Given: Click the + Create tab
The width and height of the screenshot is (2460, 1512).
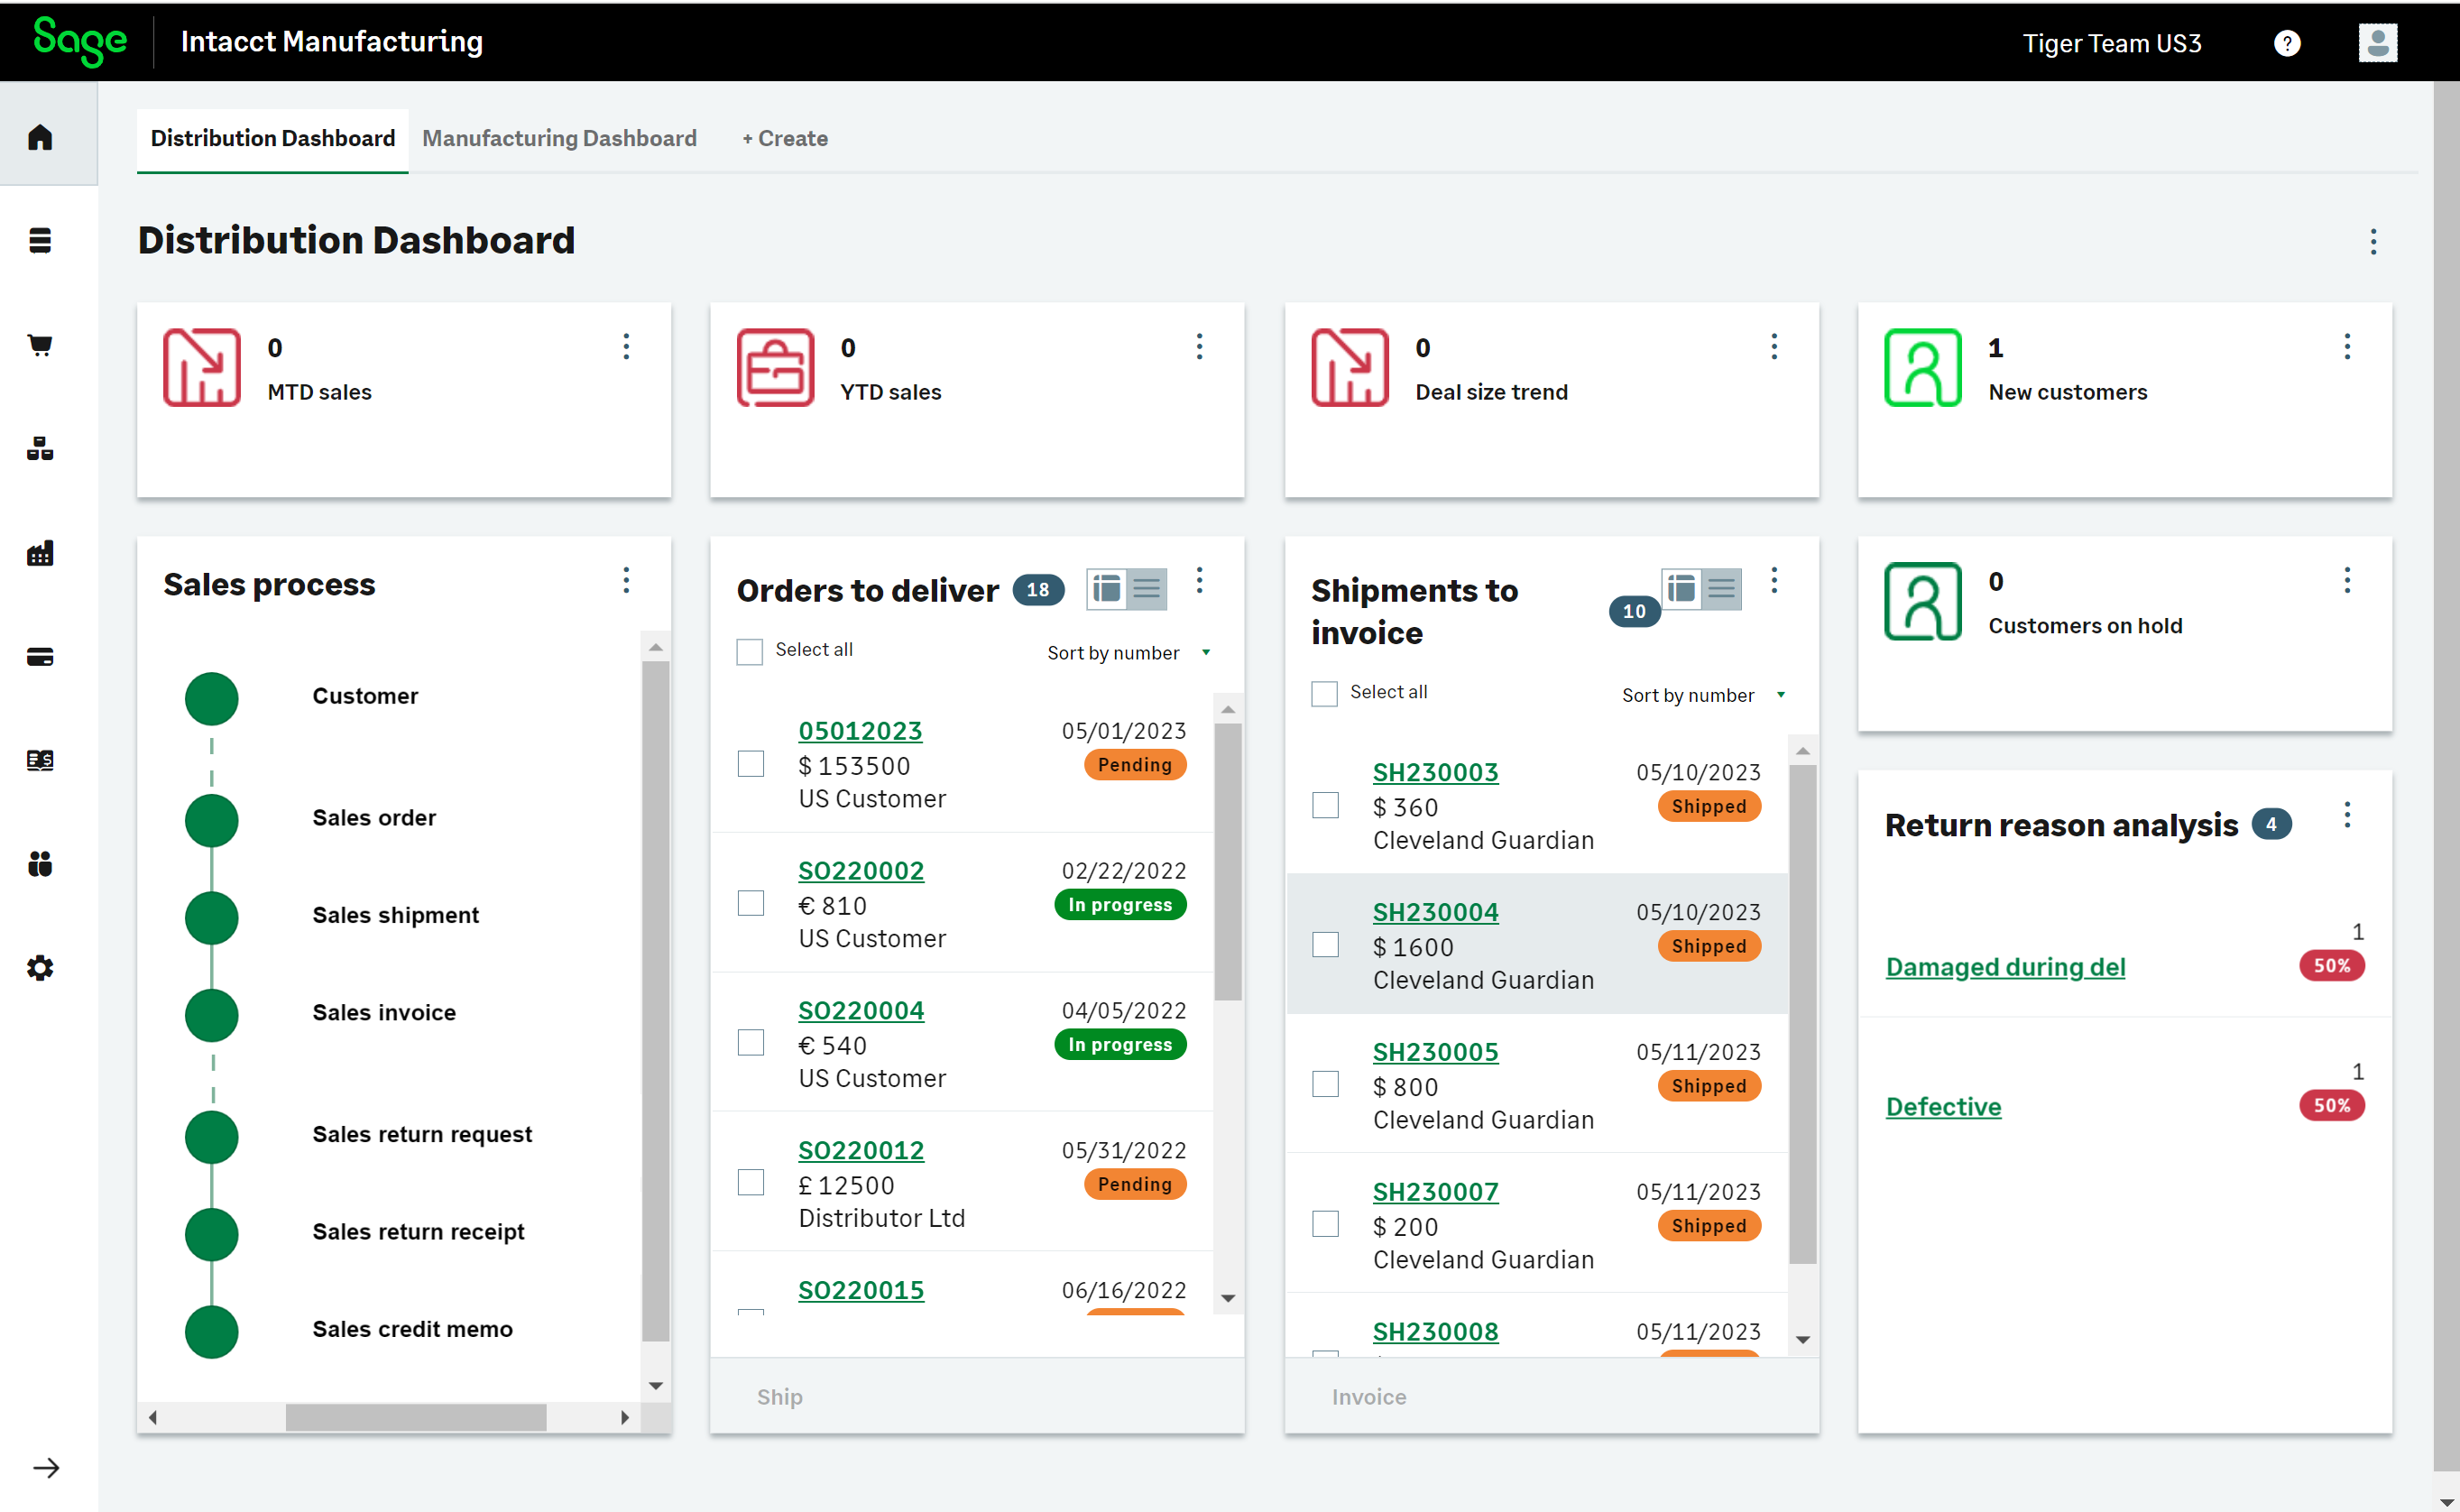Looking at the screenshot, I should [x=784, y=138].
